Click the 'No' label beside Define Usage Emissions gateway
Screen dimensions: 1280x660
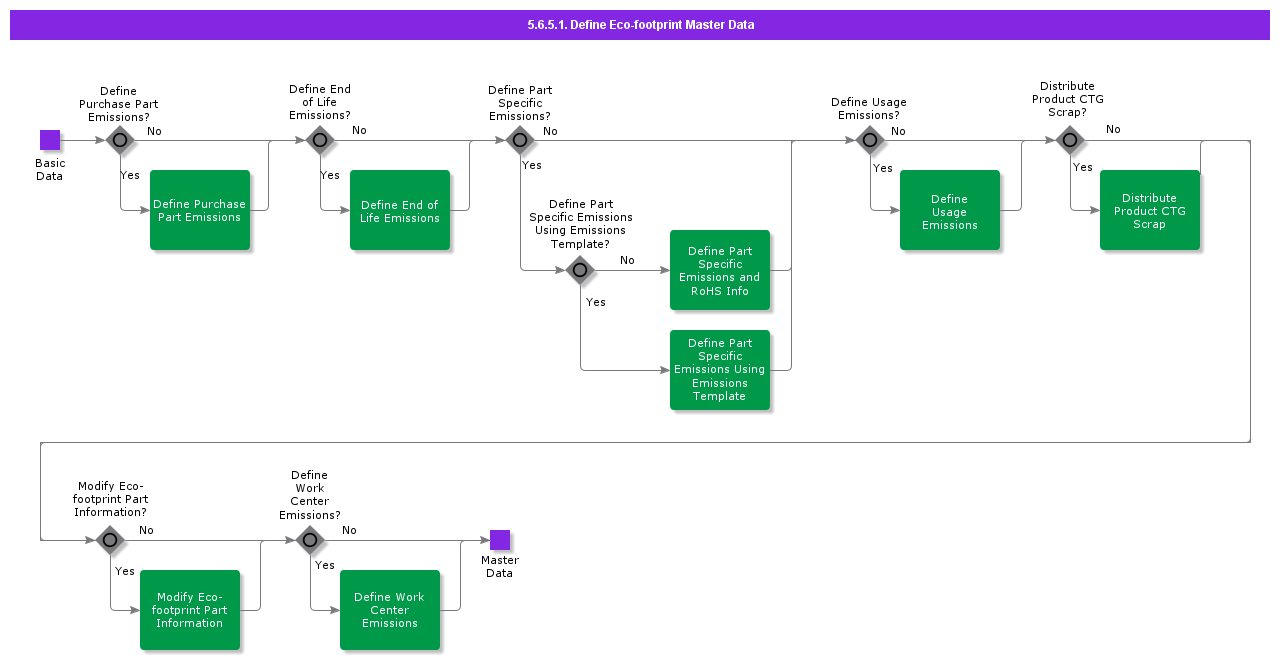tap(898, 131)
